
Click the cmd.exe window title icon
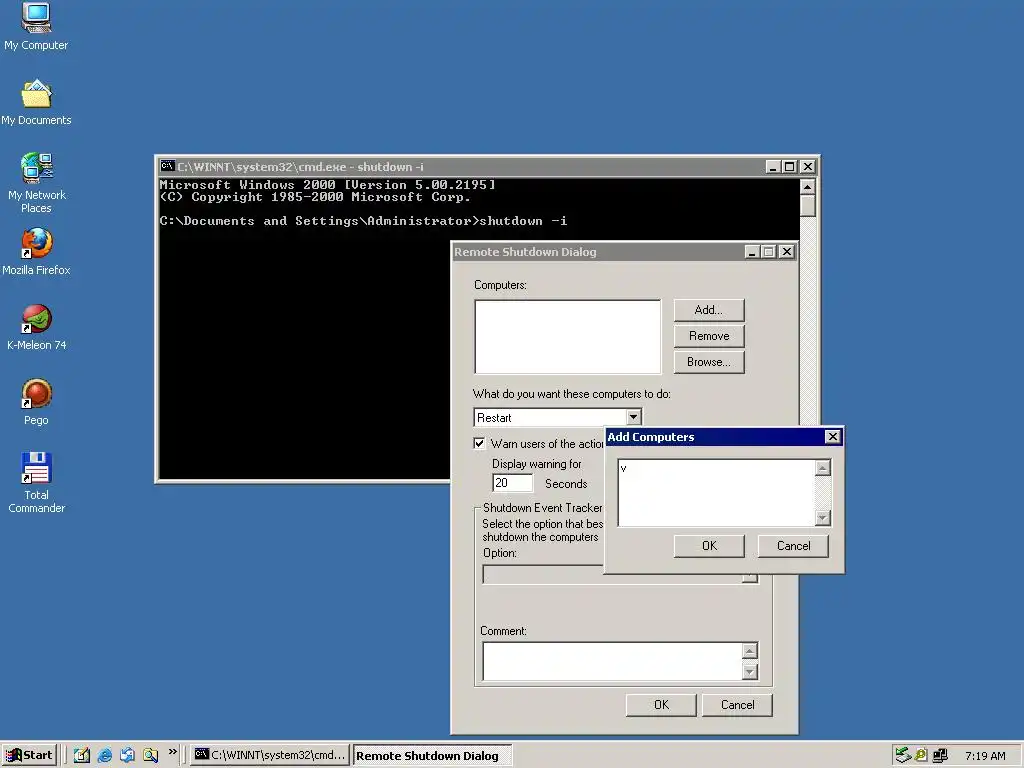pyautogui.click(x=168, y=167)
